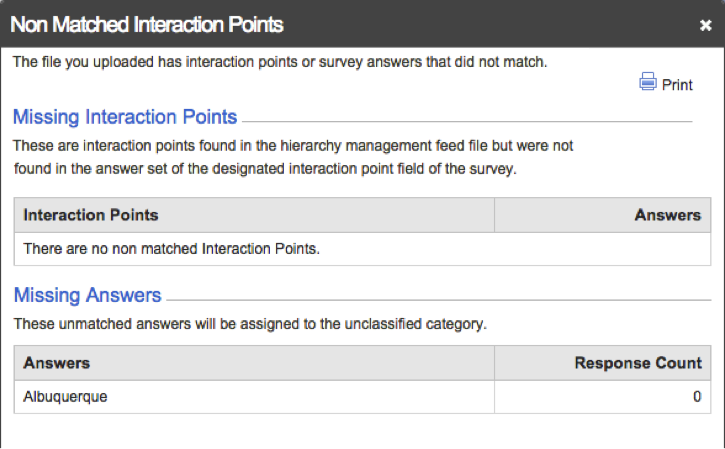This screenshot has width=725, height=449.
Task: Click the empty title bar area near the close icon
Action: (490, 24)
